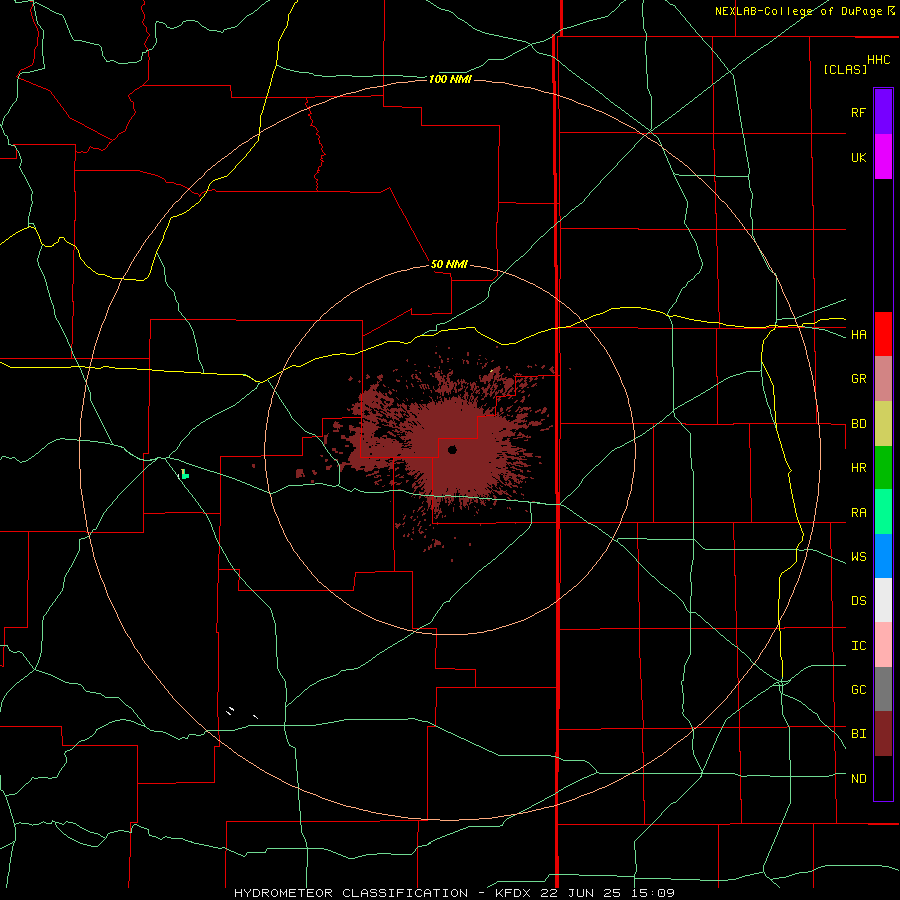Click the RA legend label
This screenshot has width=900, height=900.
(858, 513)
